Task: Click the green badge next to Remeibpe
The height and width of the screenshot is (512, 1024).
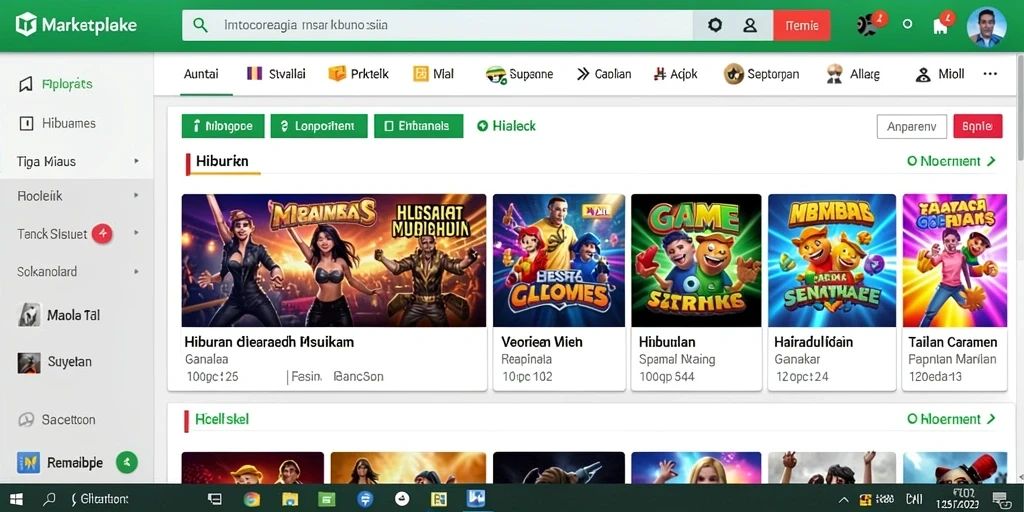Action: tap(127, 462)
